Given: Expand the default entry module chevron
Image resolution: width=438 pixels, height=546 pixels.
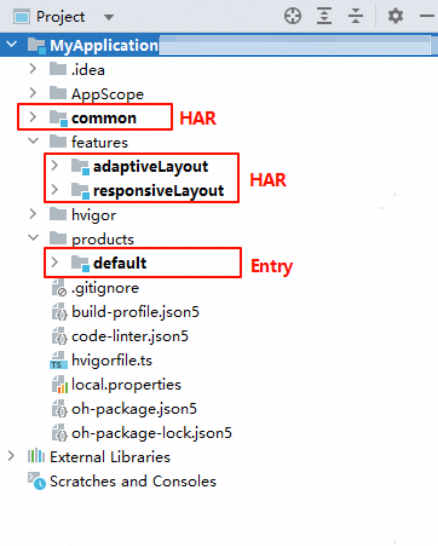Looking at the screenshot, I should click(x=55, y=262).
